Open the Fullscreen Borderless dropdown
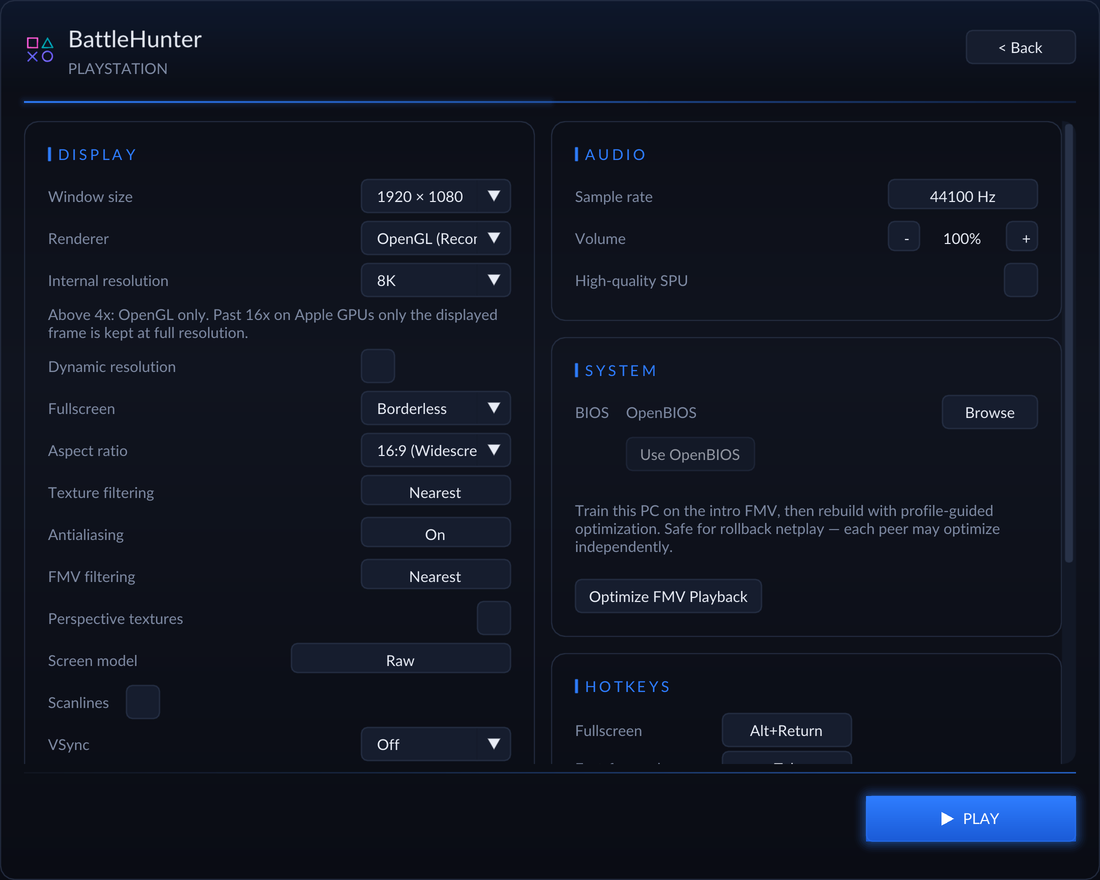Image resolution: width=1100 pixels, height=880 pixels. 436,408
